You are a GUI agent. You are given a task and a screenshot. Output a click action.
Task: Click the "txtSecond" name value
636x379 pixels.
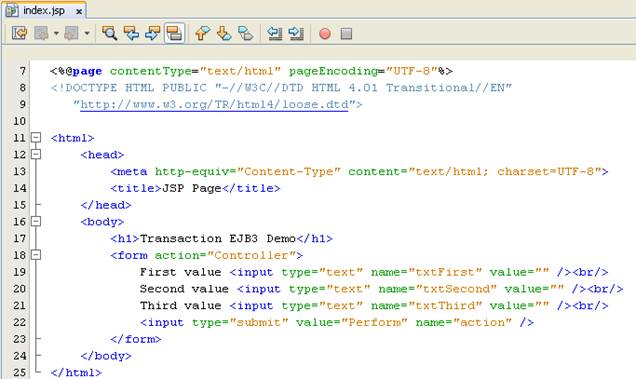tap(456, 289)
